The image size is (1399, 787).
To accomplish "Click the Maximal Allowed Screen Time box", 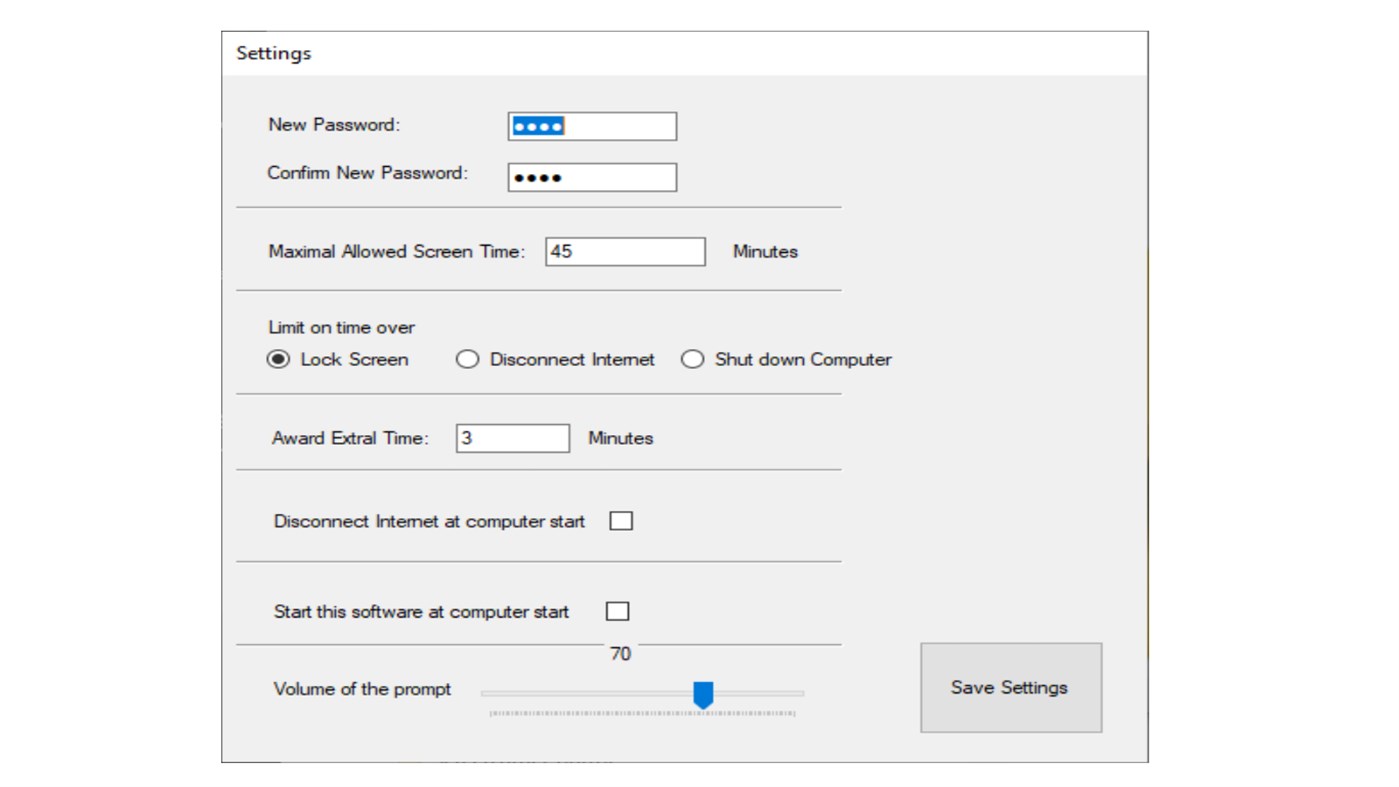I will click(625, 251).
